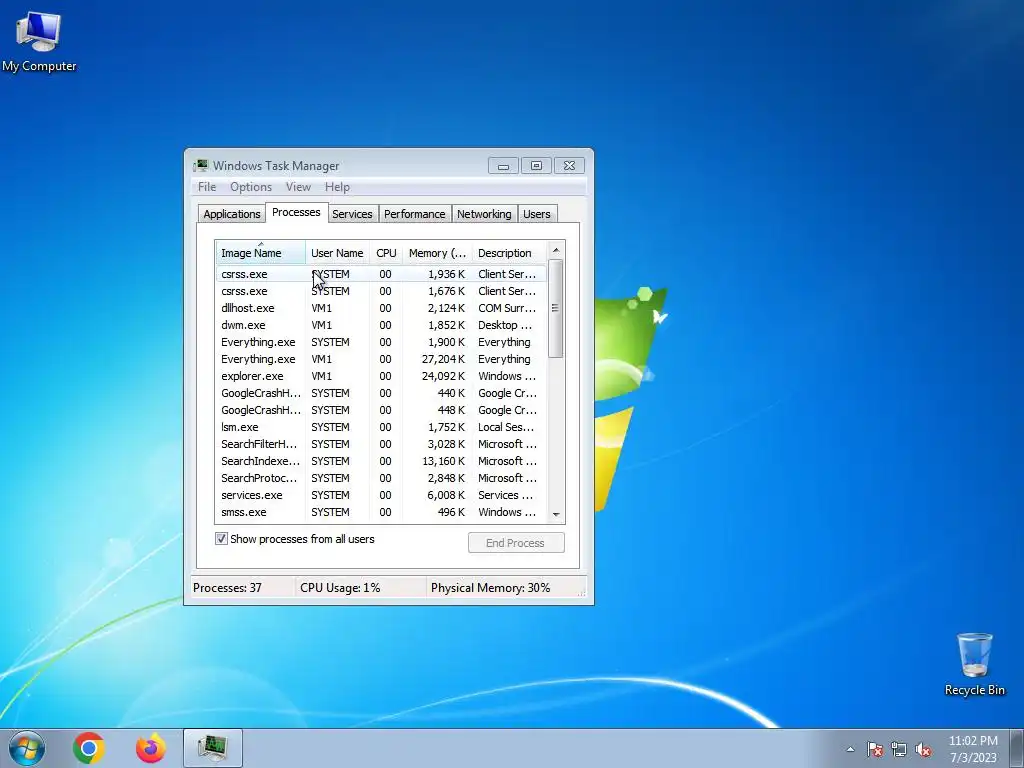Click the process list scroll down arrow
The width and height of the screenshot is (1024, 768).
556,515
